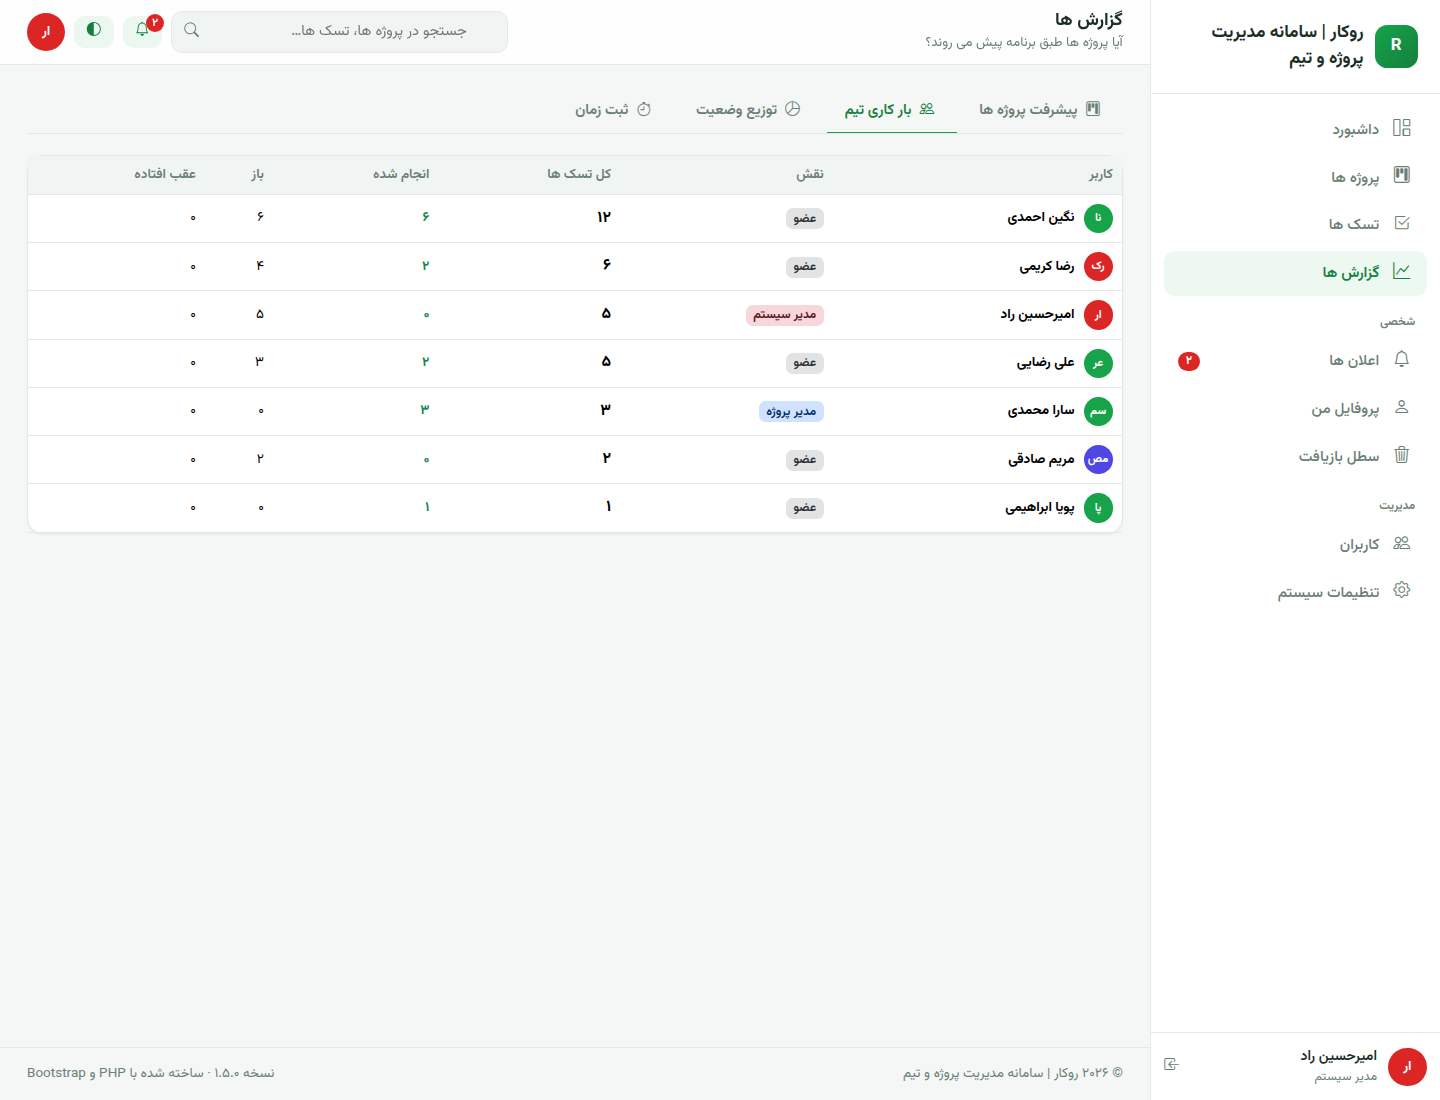Open تنظیمات سیستم link

coord(1295,592)
